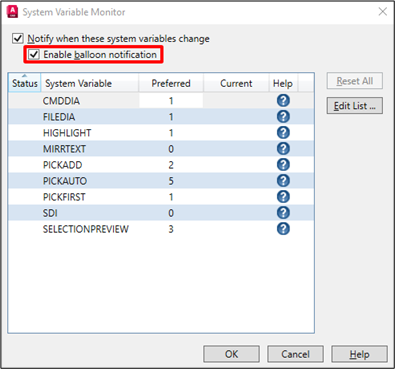Image resolution: width=395 pixels, height=369 pixels.
Task: Select the PICKFIRST row name
Action: 64,197
